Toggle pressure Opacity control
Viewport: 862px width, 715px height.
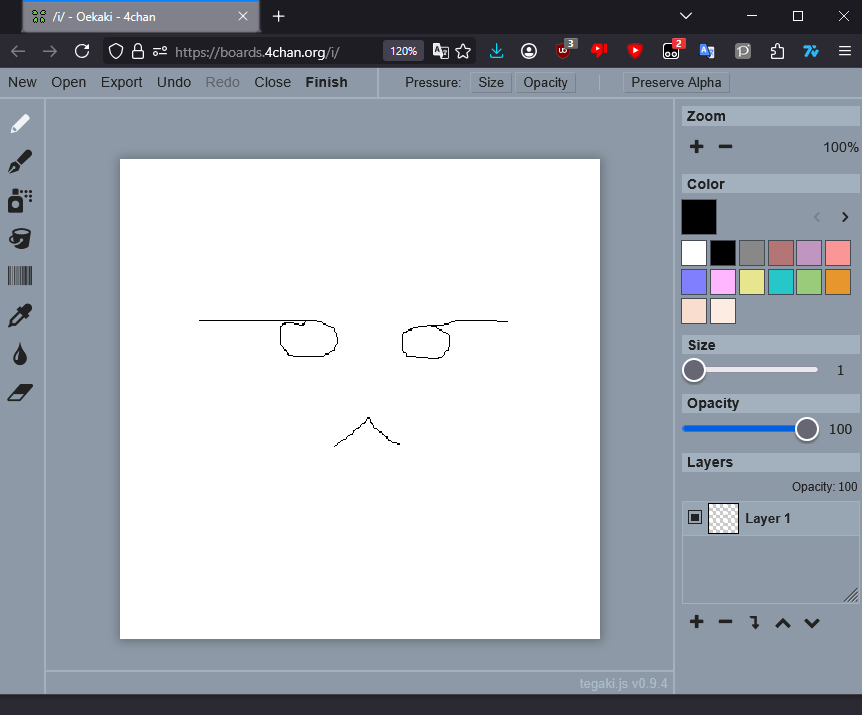tap(545, 82)
